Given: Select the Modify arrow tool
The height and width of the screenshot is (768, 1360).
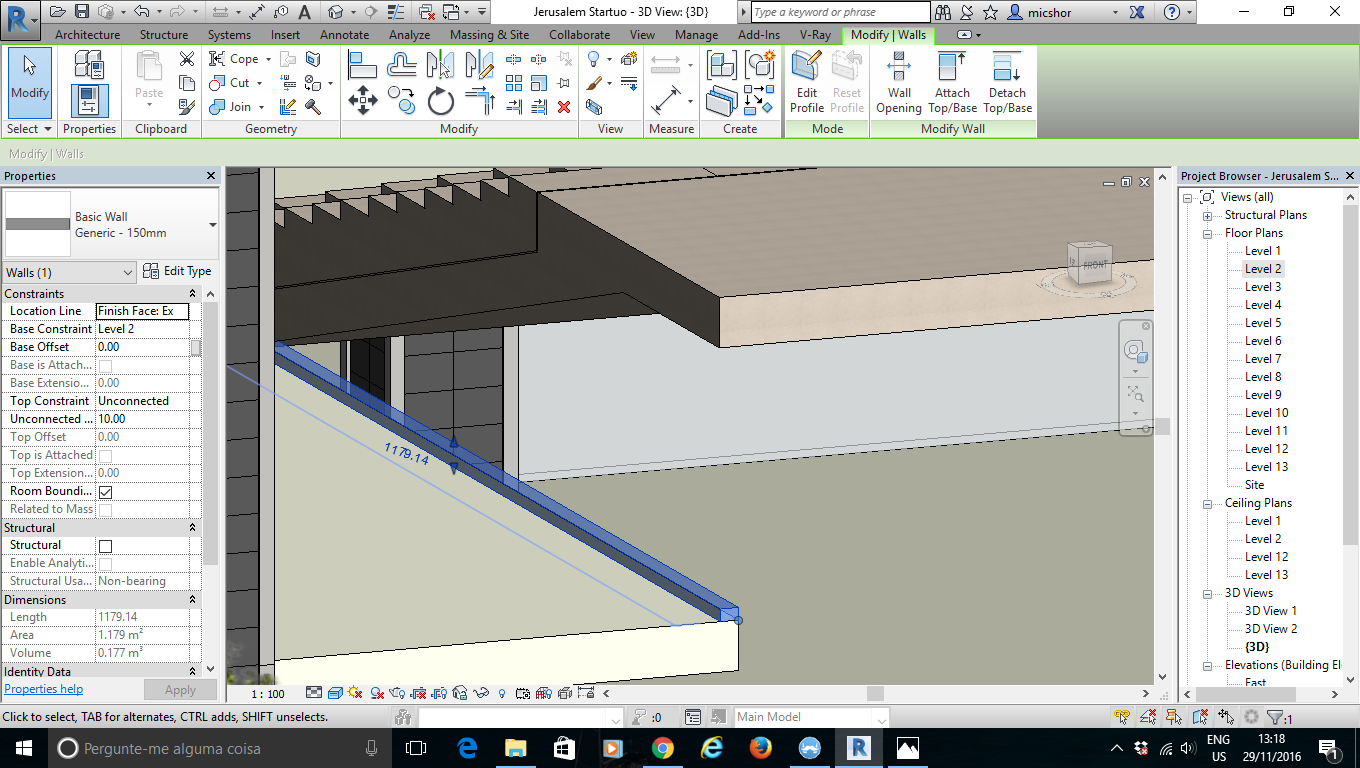Looking at the screenshot, I should (x=30, y=82).
